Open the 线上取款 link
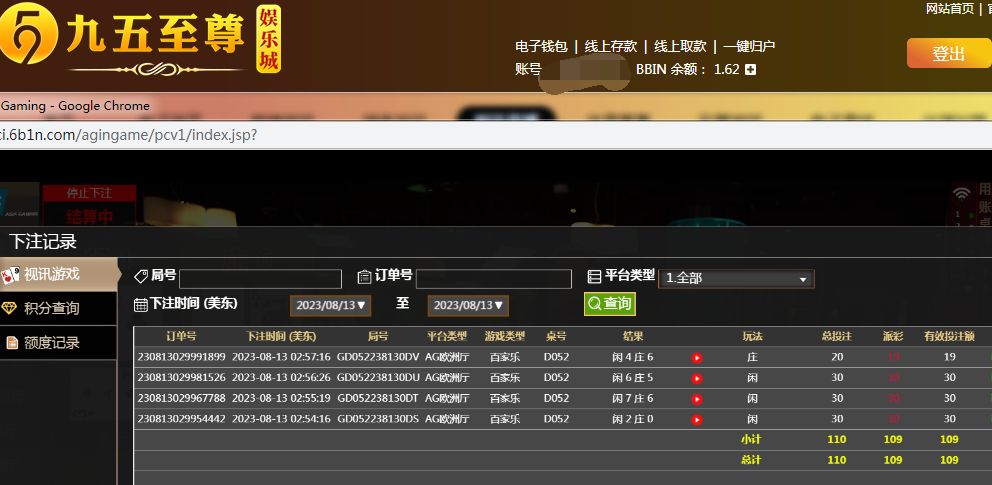Image resolution: width=992 pixels, height=485 pixels. coord(681,46)
